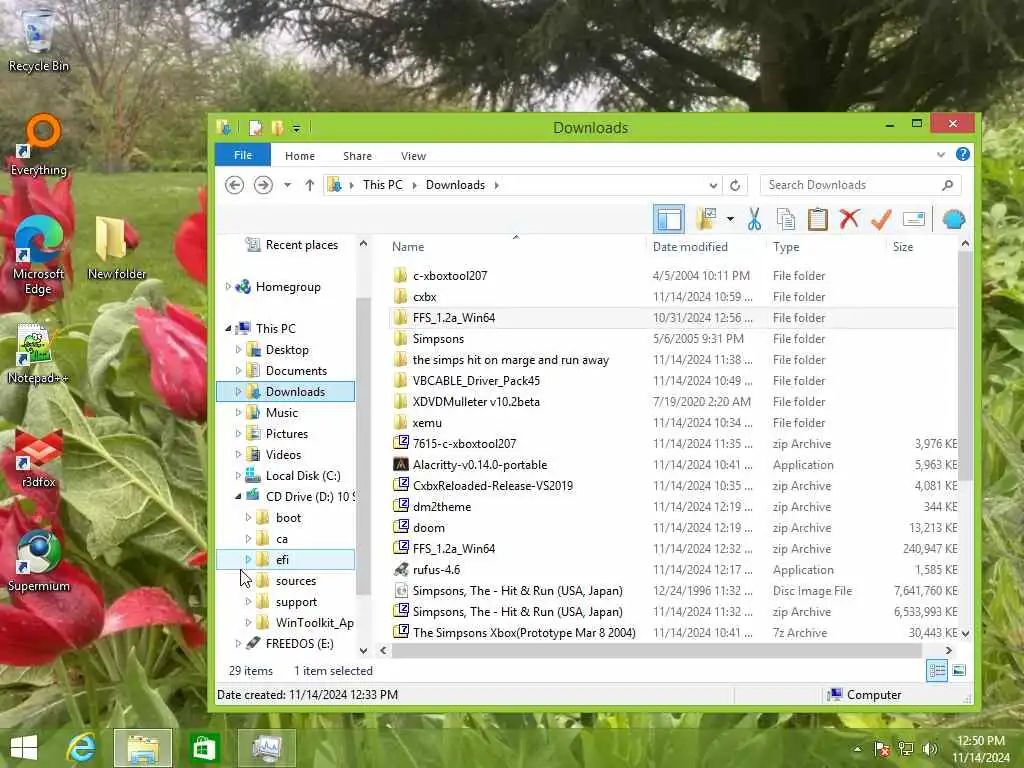Click the Back navigation arrow

click(234, 185)
